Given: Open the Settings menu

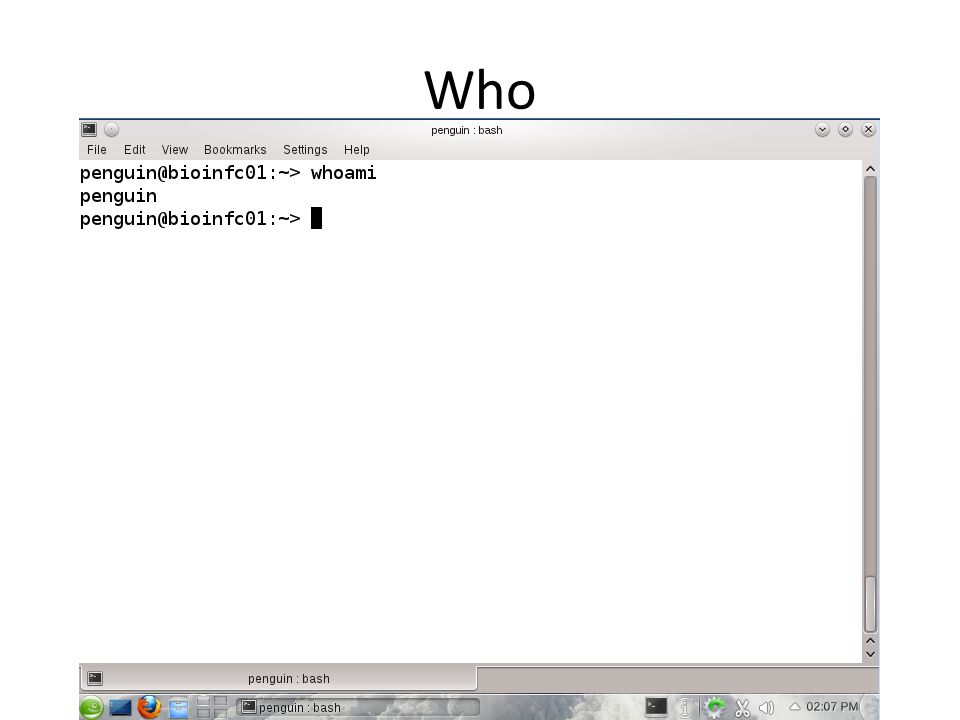Looking at the screenshot, I should tap(305, 149).
